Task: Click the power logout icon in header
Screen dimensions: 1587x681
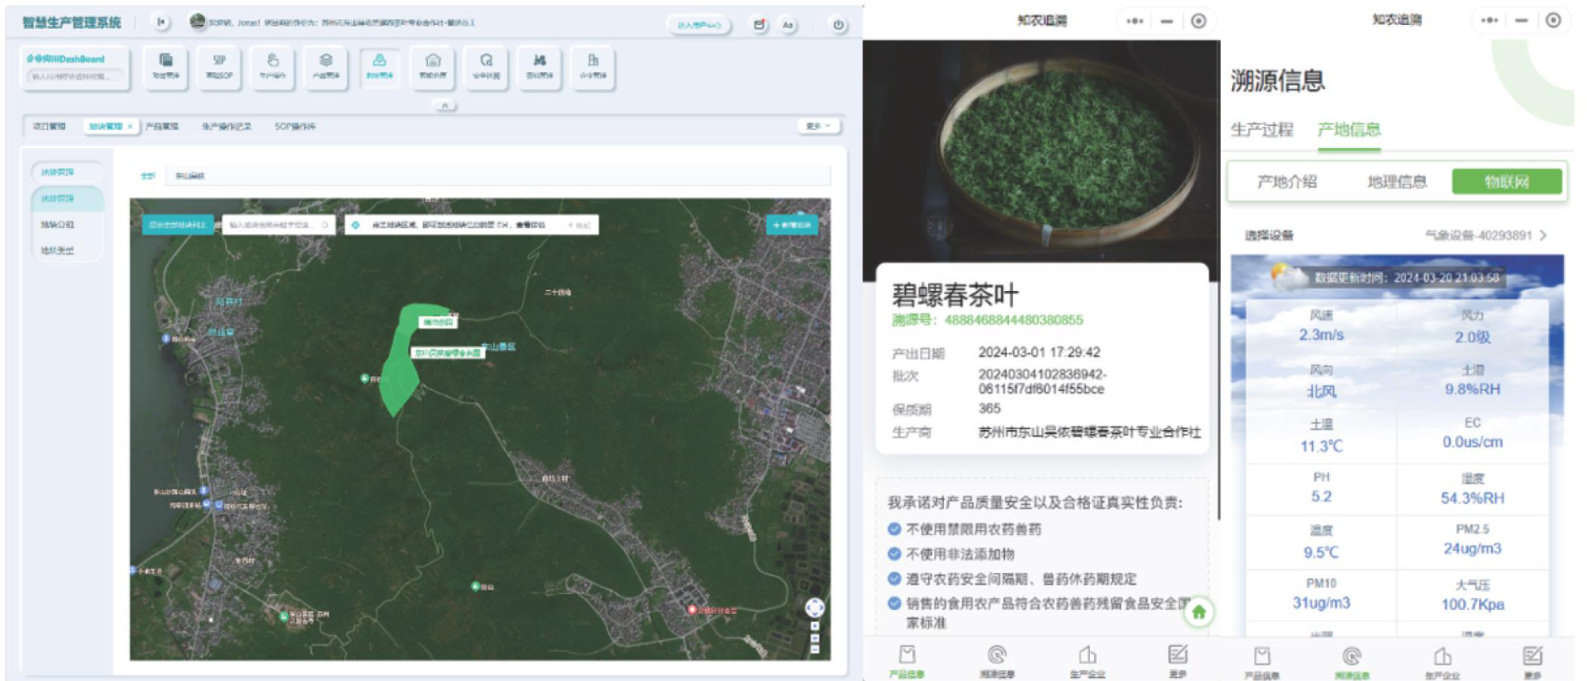Action: (x=838, y=25)
